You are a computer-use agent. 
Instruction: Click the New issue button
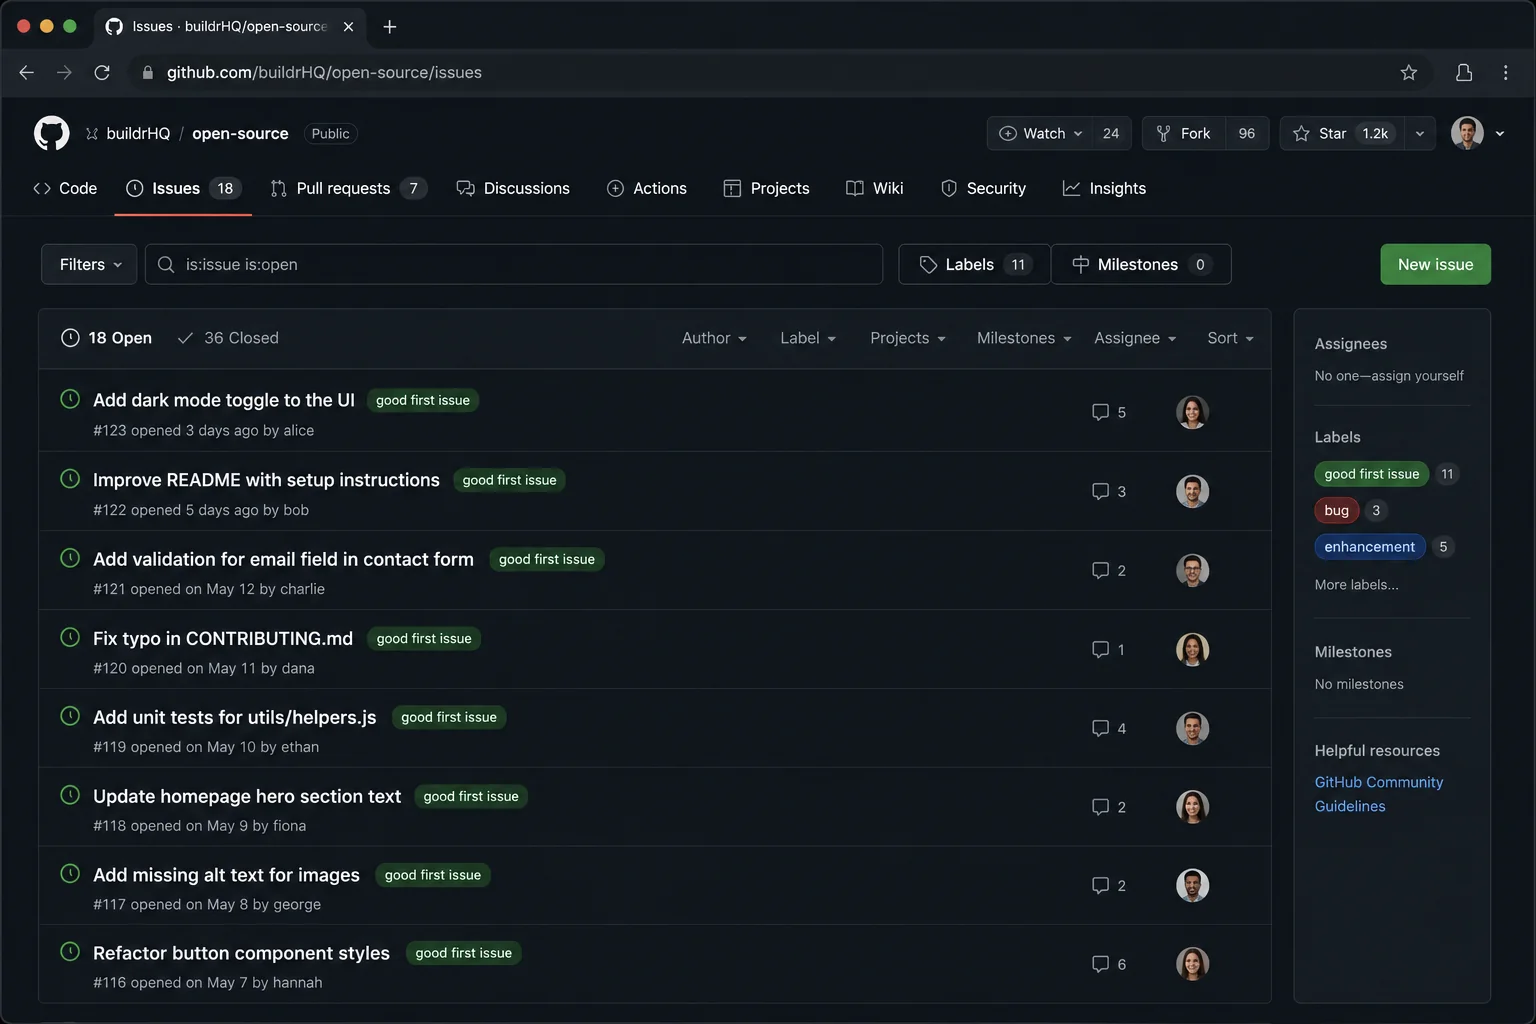pos(1435,264)
